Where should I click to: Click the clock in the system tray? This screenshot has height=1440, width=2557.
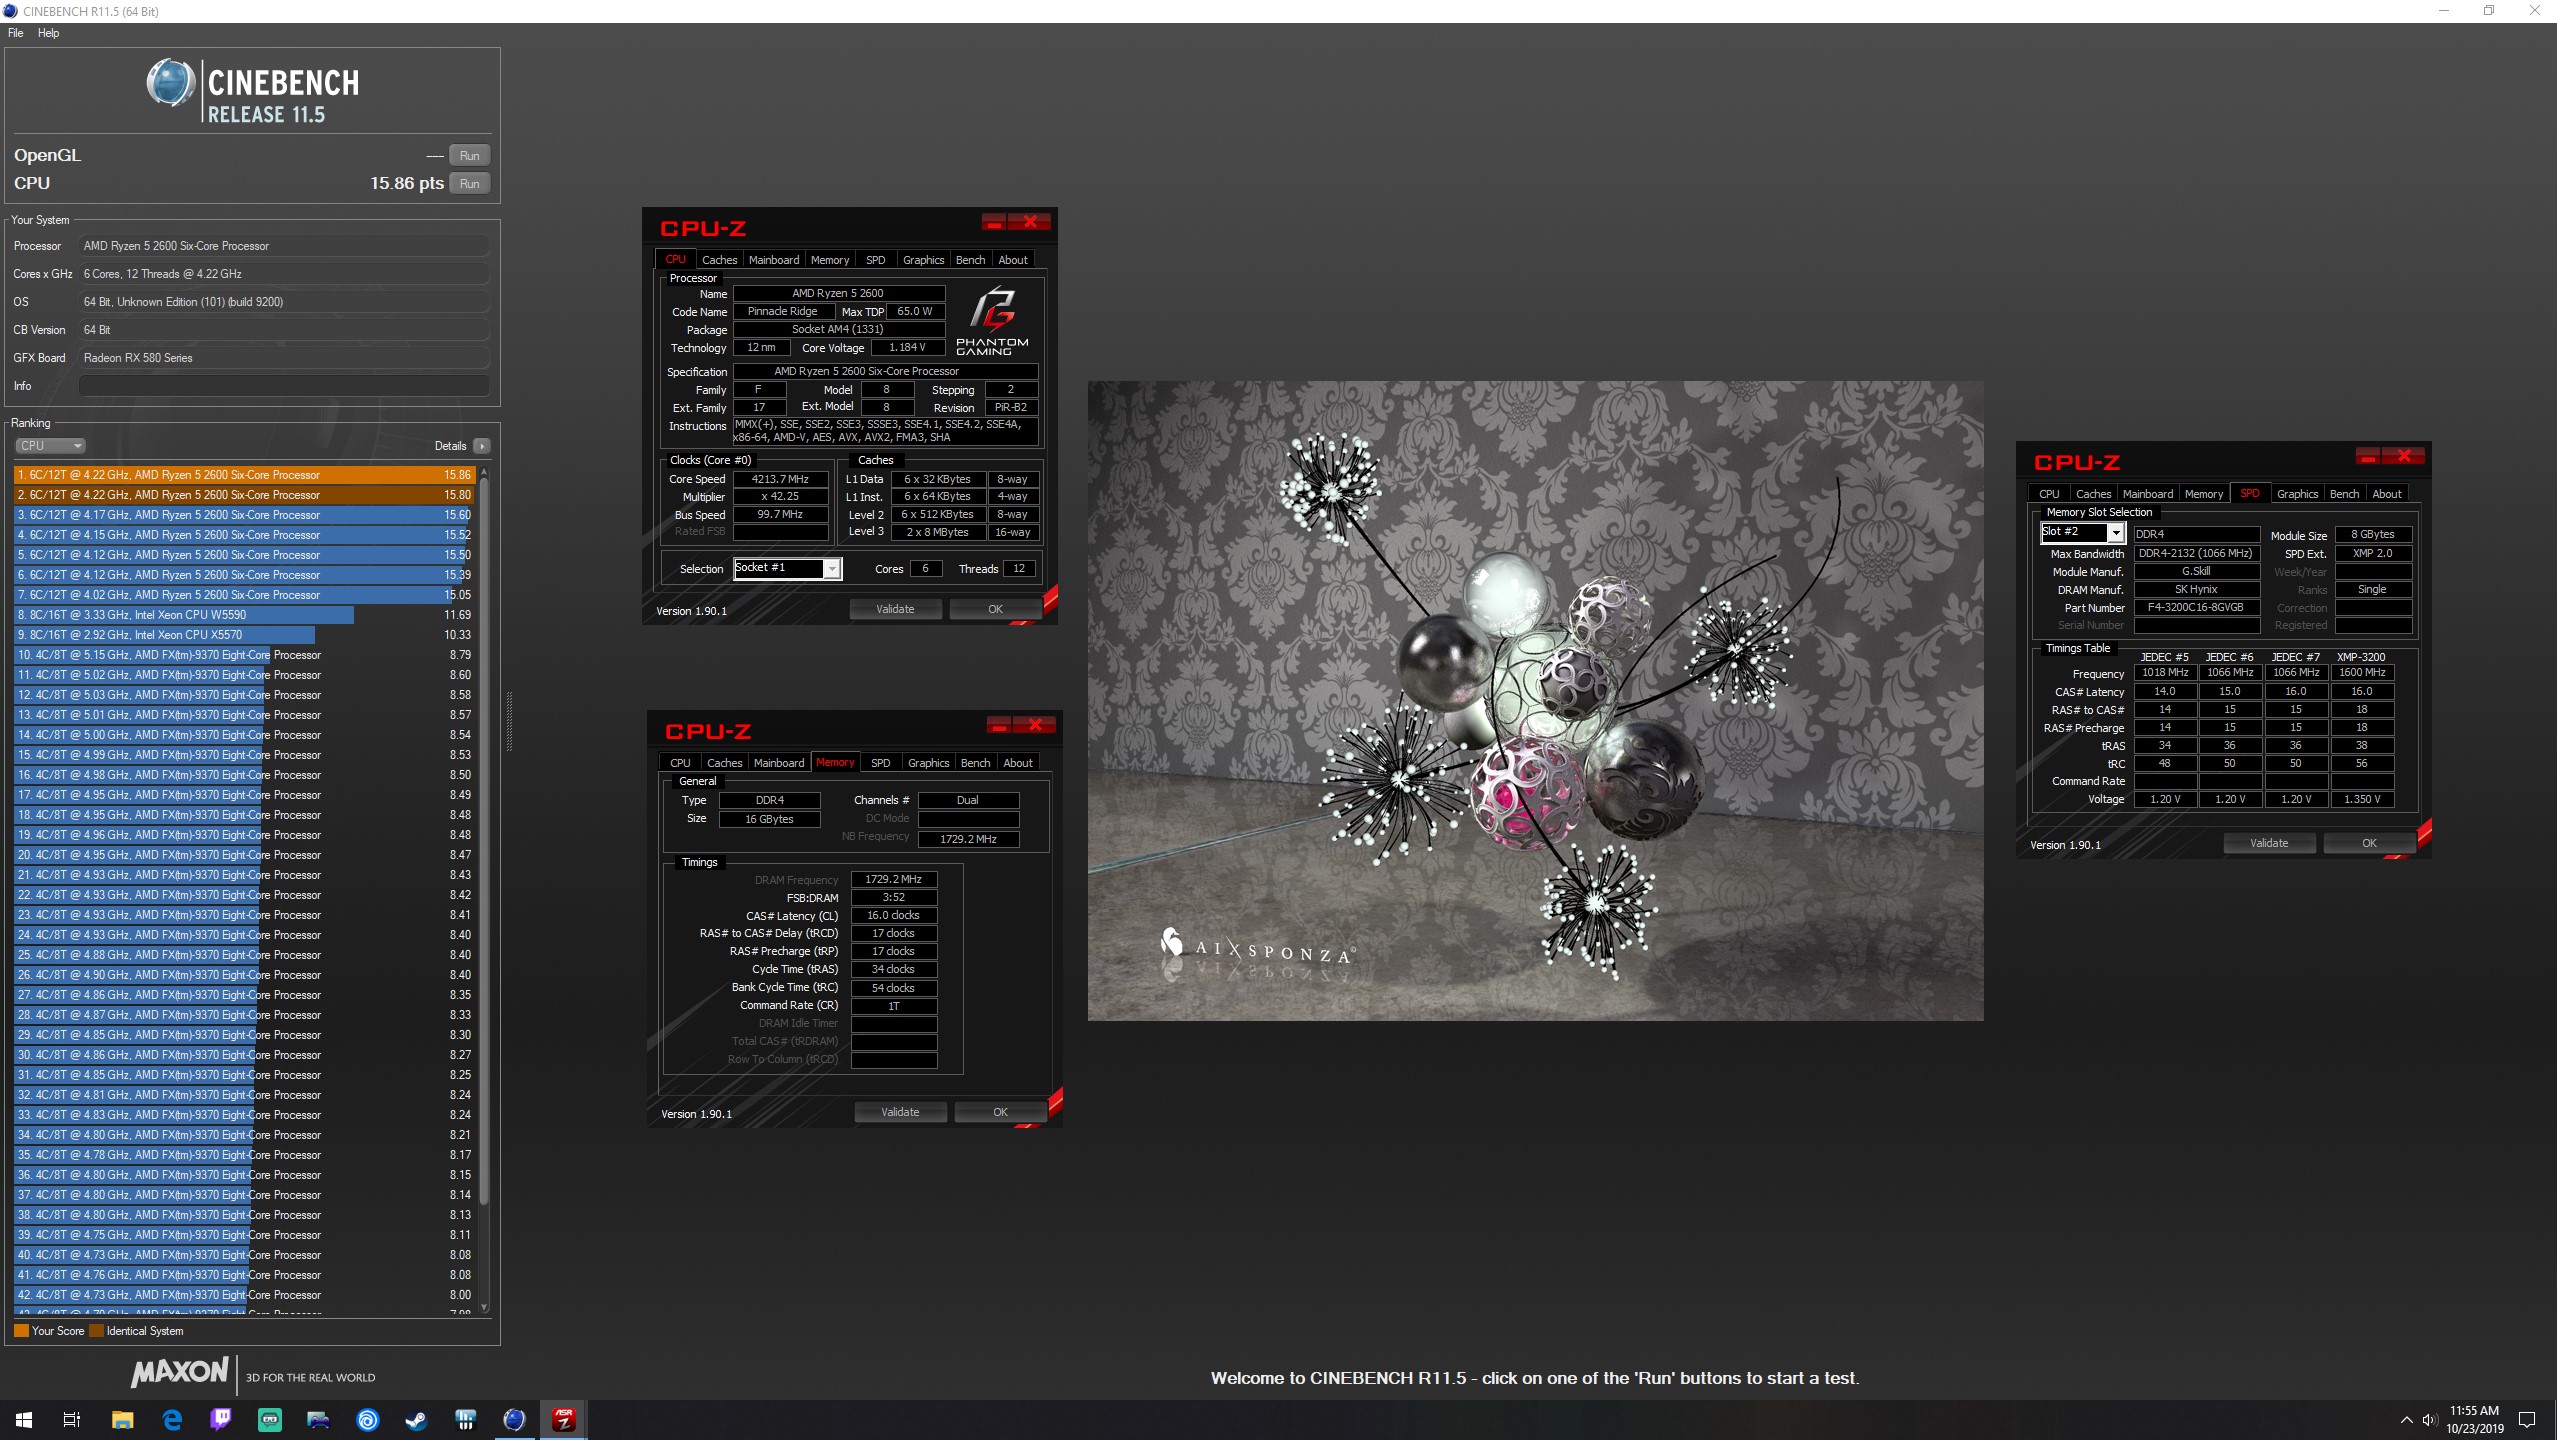2474,1420
